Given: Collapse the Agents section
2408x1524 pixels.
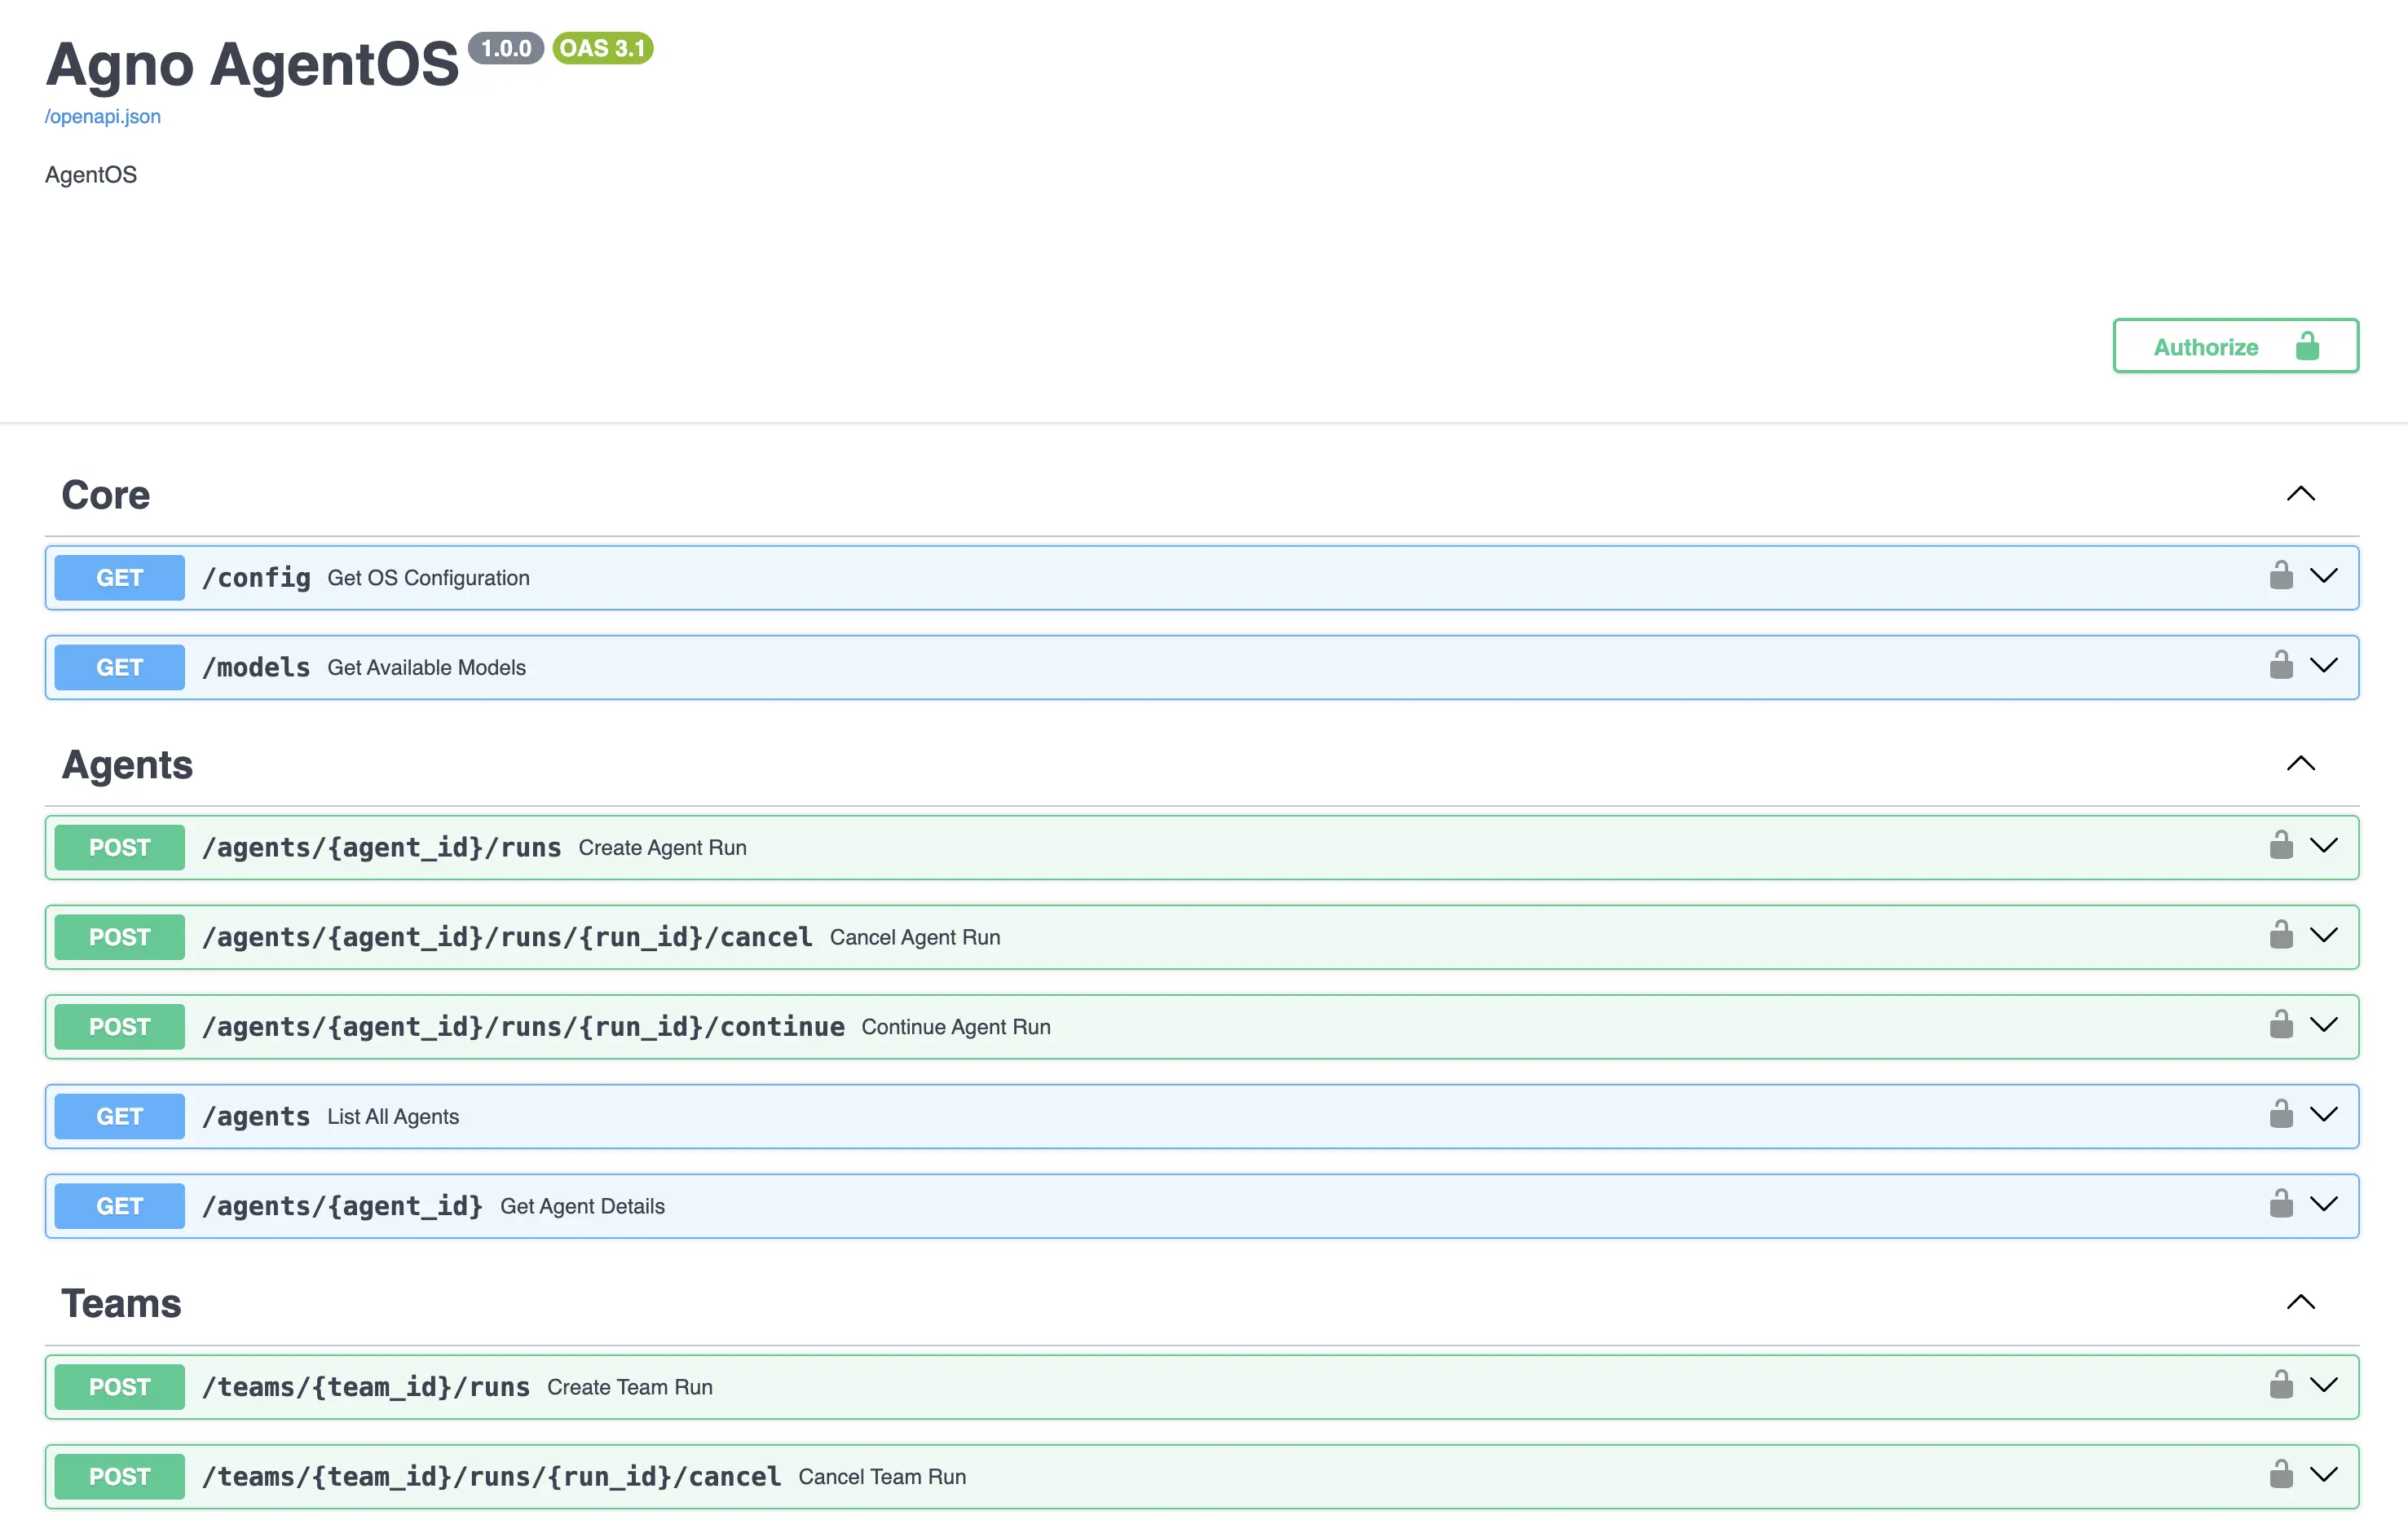Looking at the screenshot, I should (2301, 764).
